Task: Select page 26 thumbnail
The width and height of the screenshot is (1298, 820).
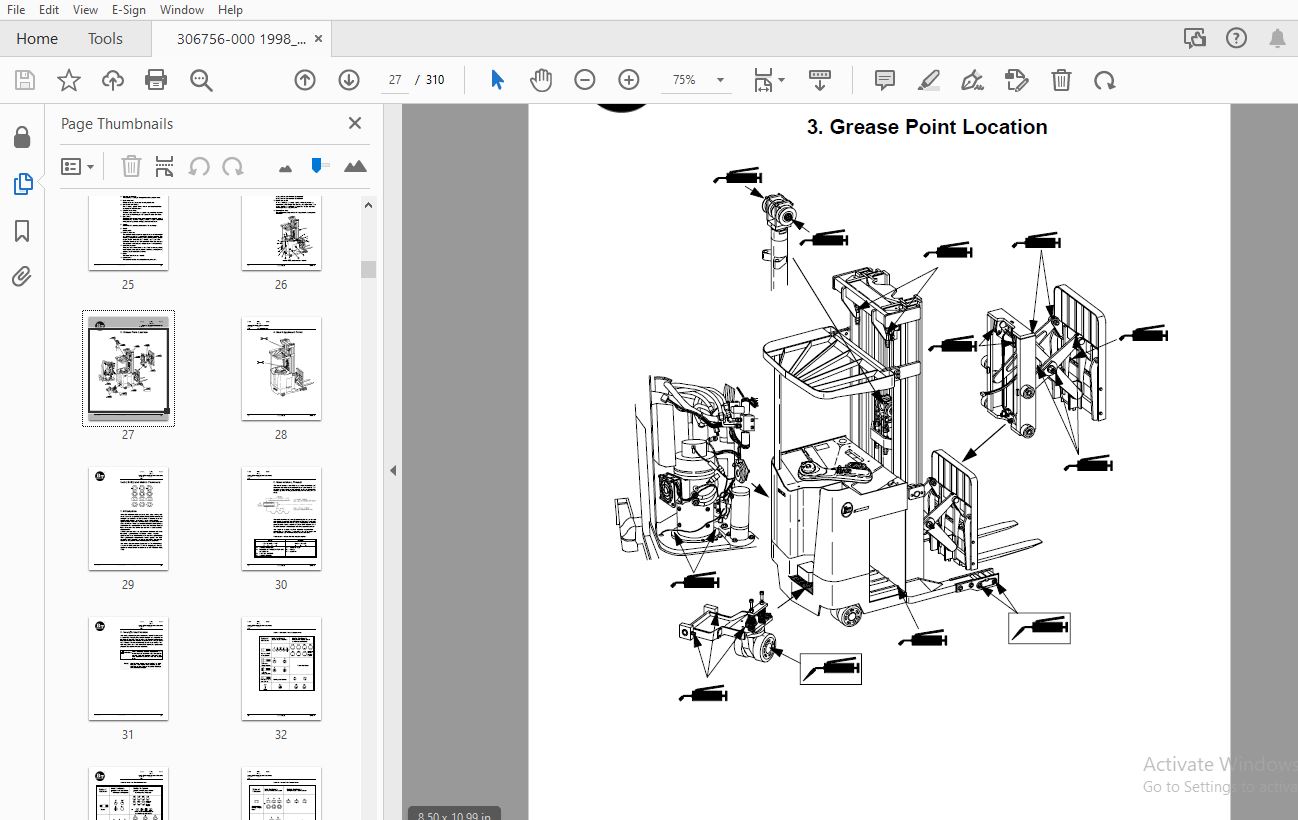Action: click(x=281, y=233)
